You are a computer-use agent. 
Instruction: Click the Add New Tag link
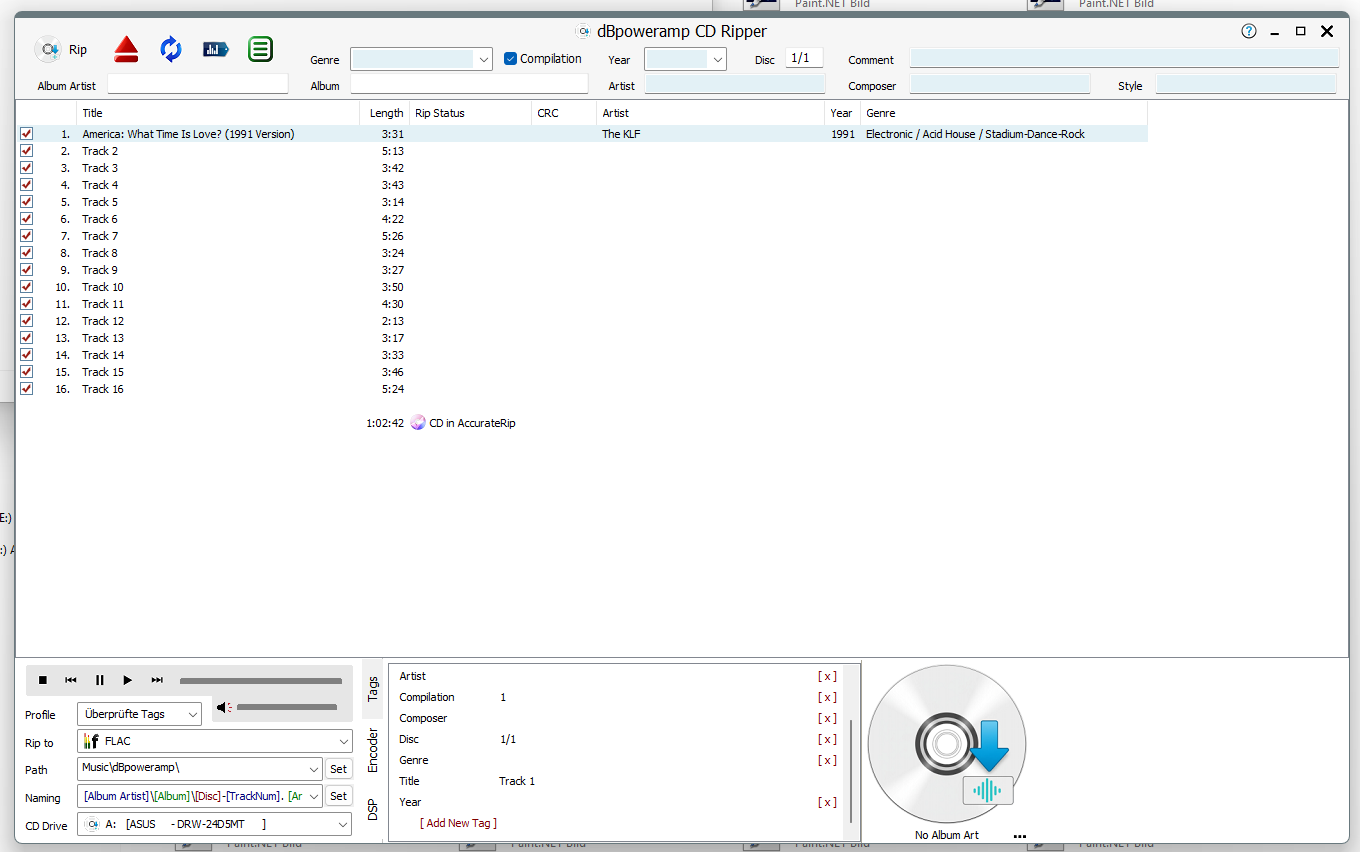(x=459, y=824)
